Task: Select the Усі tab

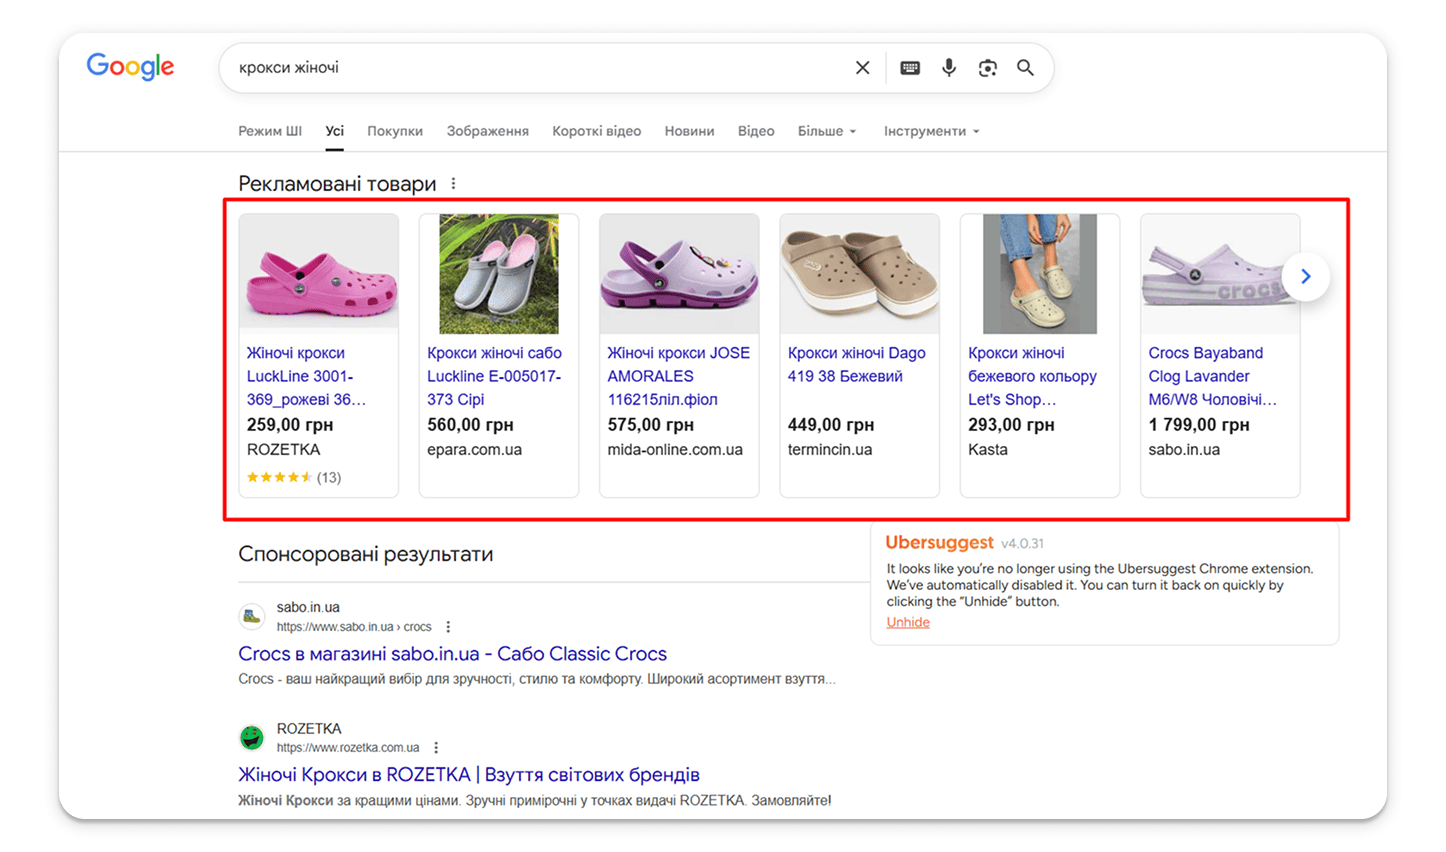Action: [x=335, y=131]
